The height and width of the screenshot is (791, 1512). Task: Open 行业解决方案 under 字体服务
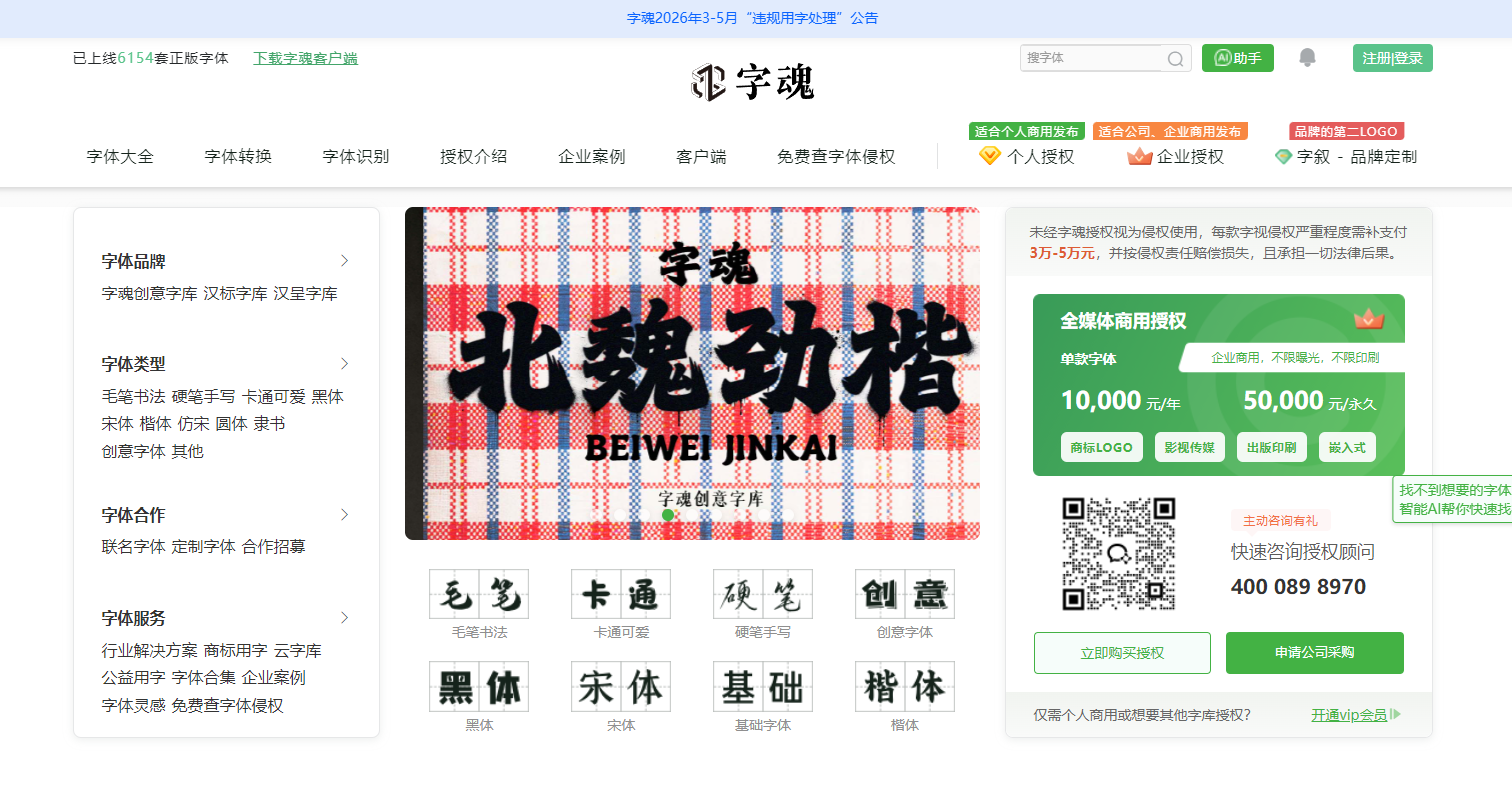pos(149,651)
